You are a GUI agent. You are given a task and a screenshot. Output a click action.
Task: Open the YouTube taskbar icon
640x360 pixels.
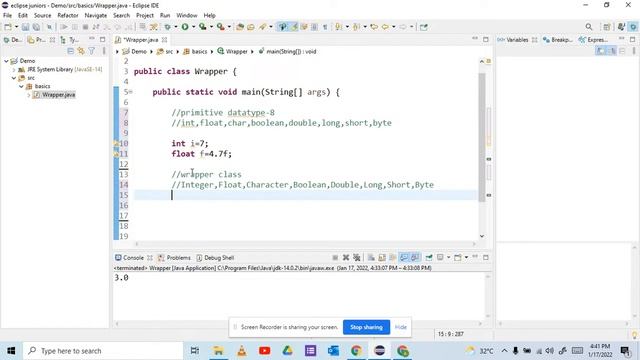click(x=264, y=351)
